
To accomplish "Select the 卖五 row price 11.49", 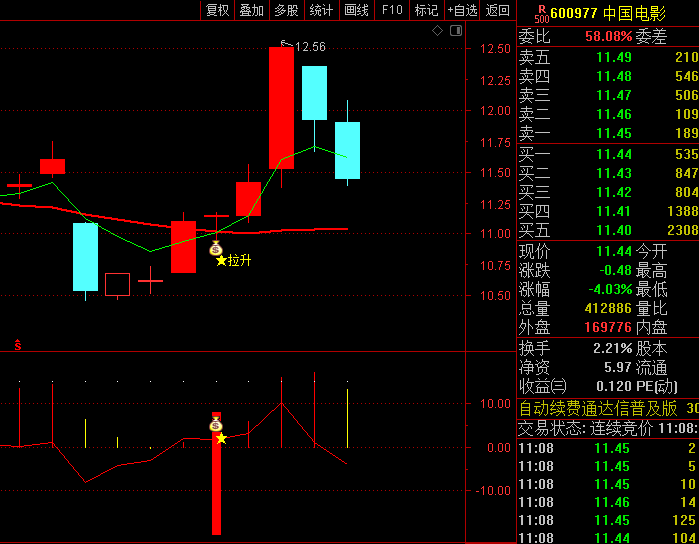I will [614, 57].
